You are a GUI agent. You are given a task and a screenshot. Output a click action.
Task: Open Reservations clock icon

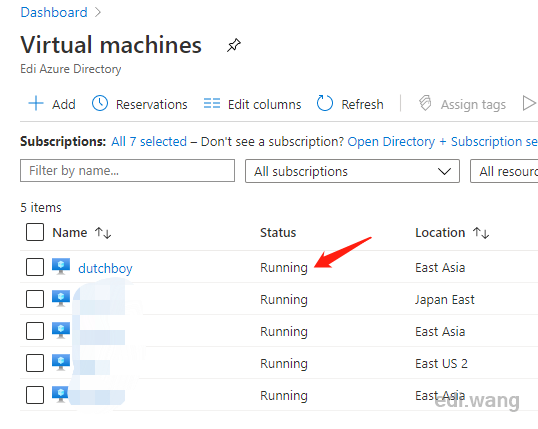click(x=100, y=103)
